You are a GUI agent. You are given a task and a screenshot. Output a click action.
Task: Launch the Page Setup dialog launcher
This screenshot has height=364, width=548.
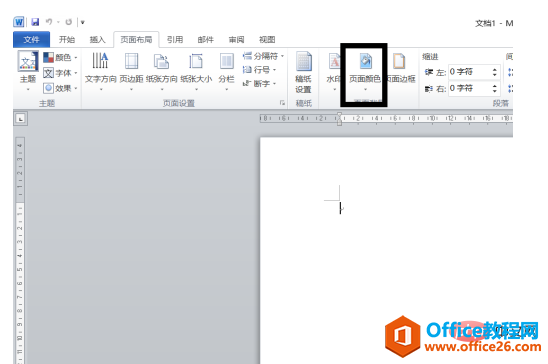click(282, 103)
